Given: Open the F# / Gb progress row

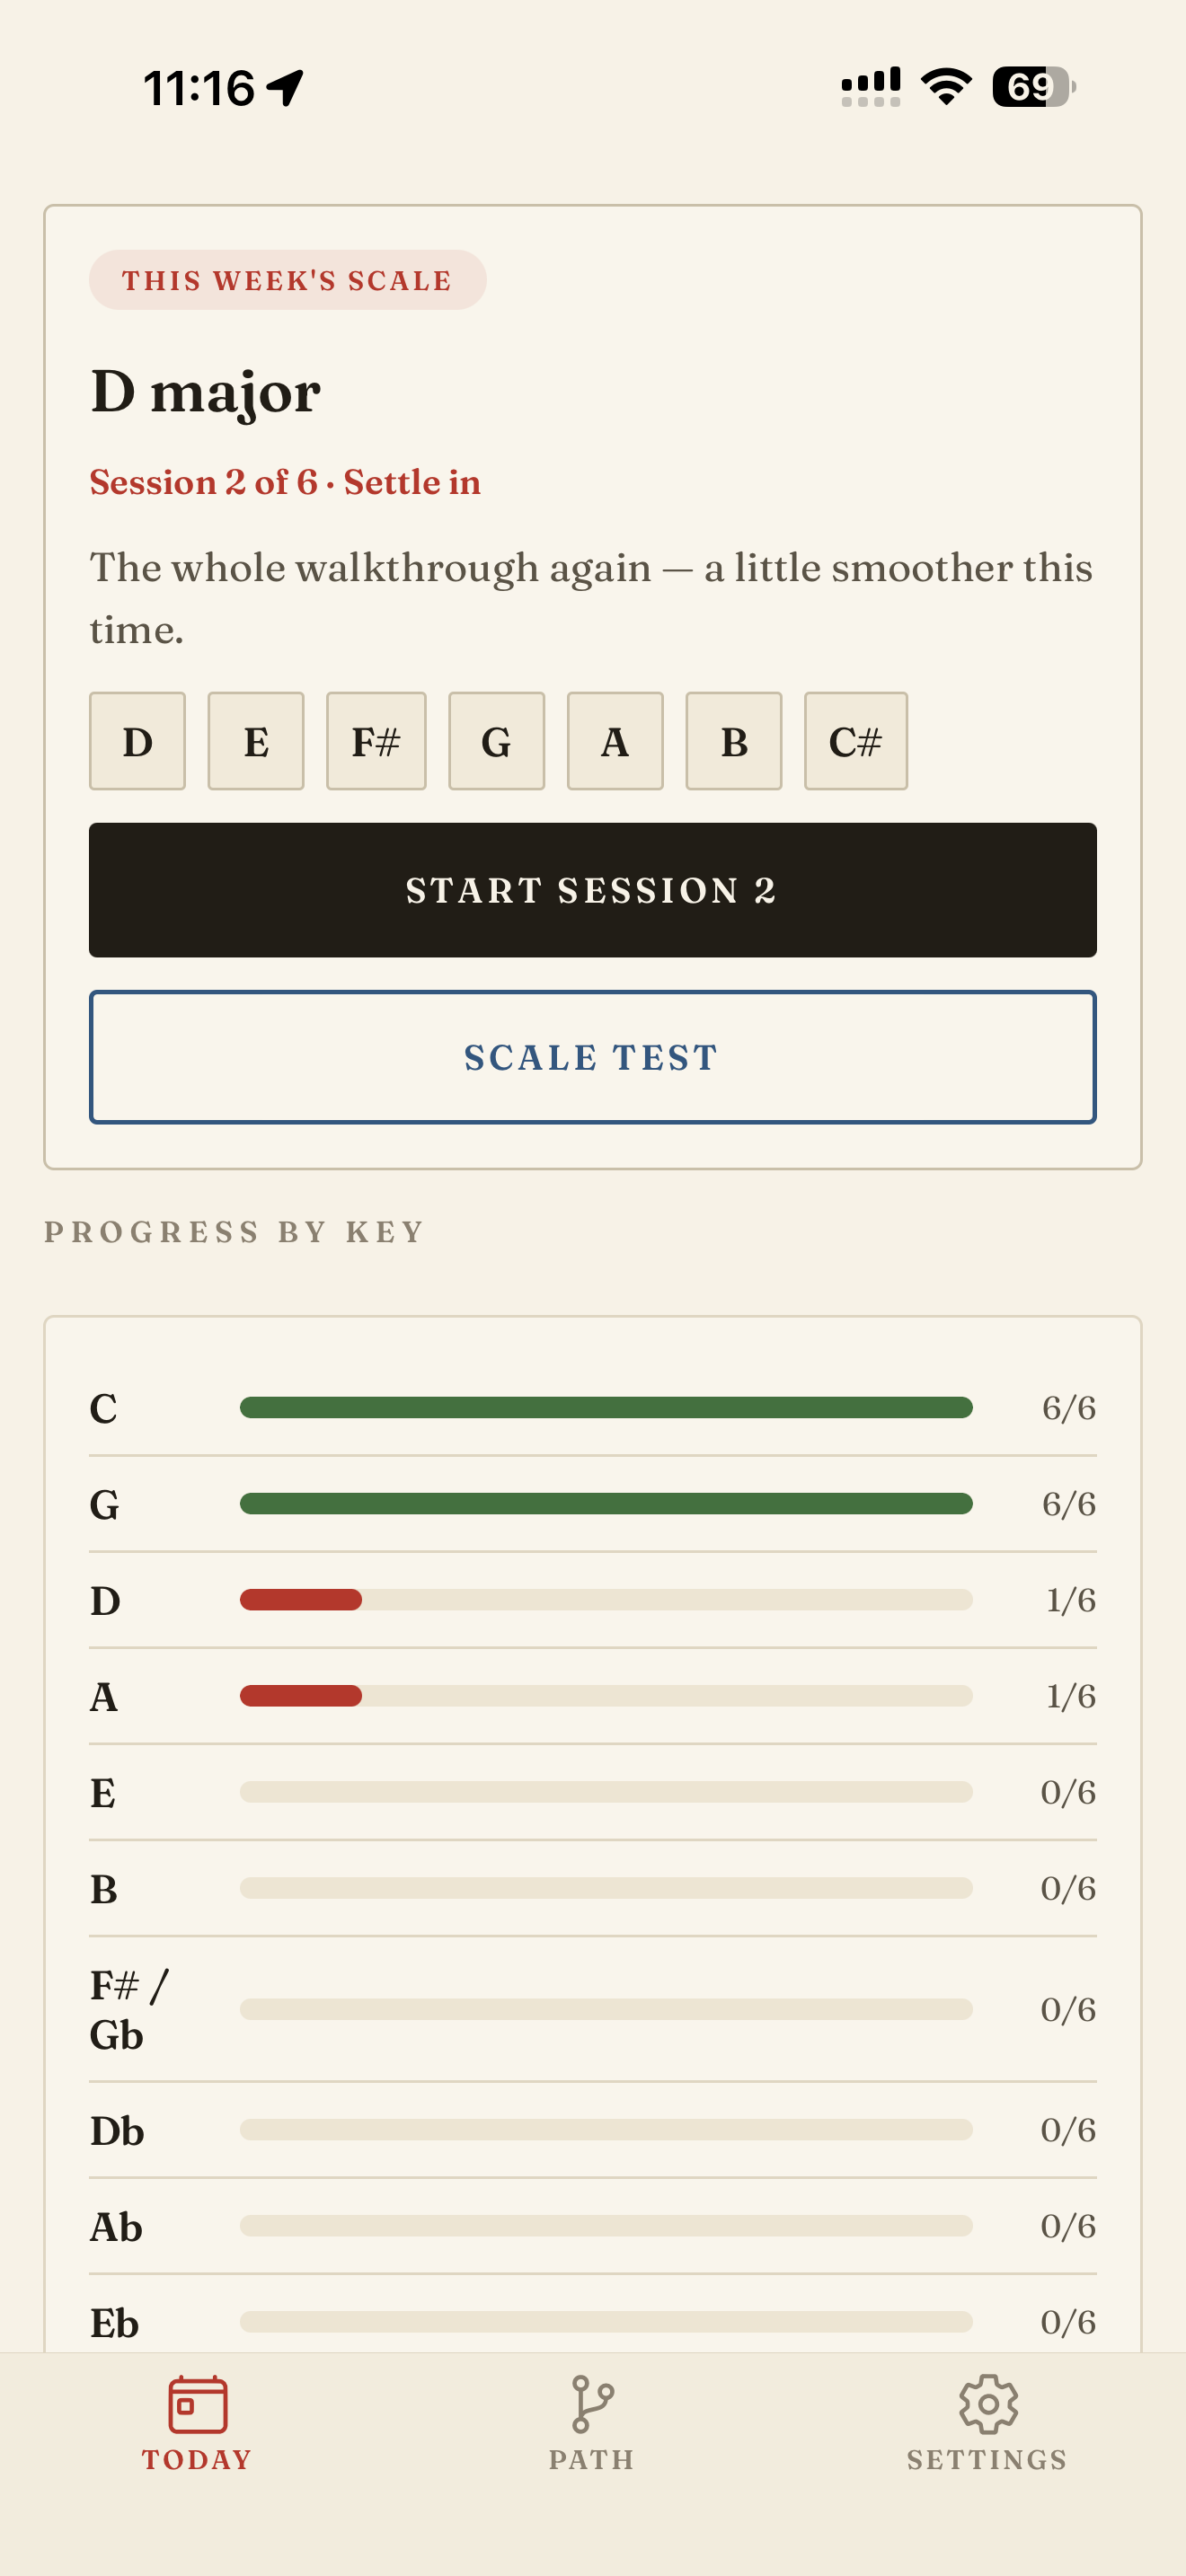Looking at the screenshot, I should [x=593, y=2009].
